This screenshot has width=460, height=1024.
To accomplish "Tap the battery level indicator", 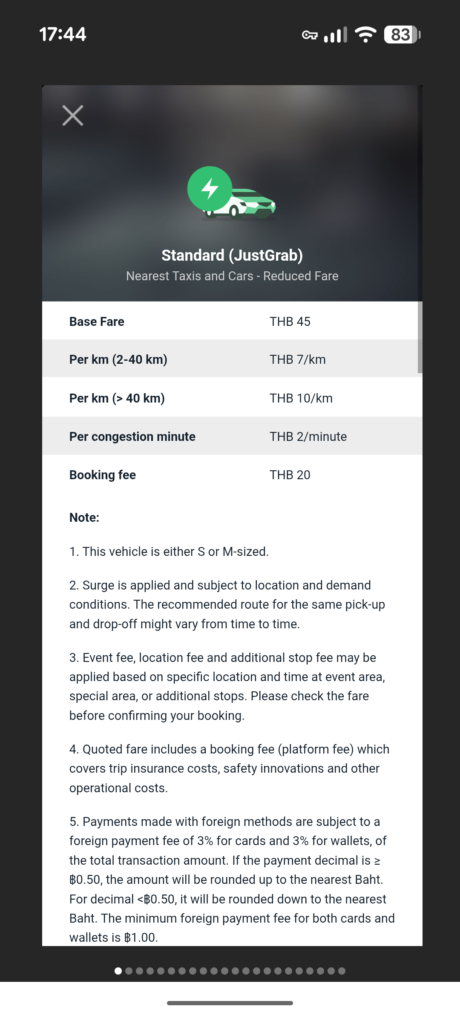I will pos(401,34).
